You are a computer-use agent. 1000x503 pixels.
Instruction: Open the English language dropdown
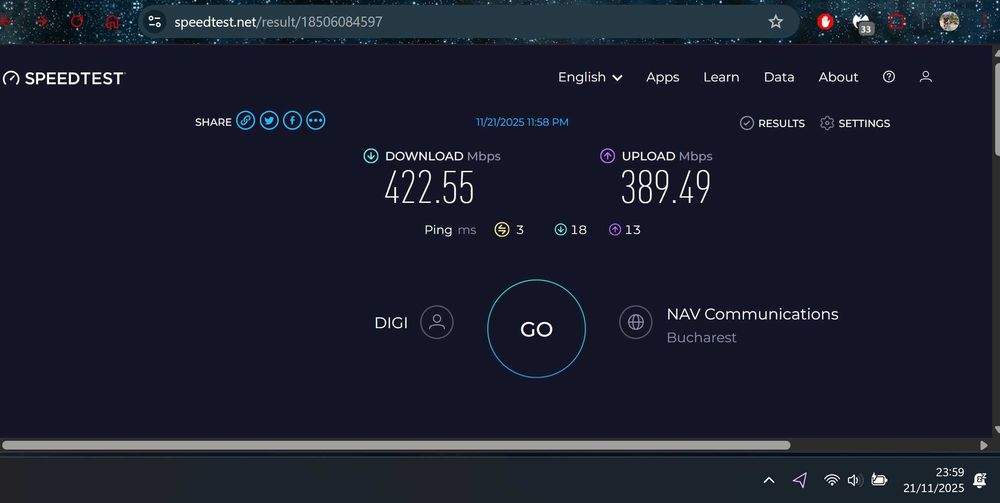click(x=590, y=77)
